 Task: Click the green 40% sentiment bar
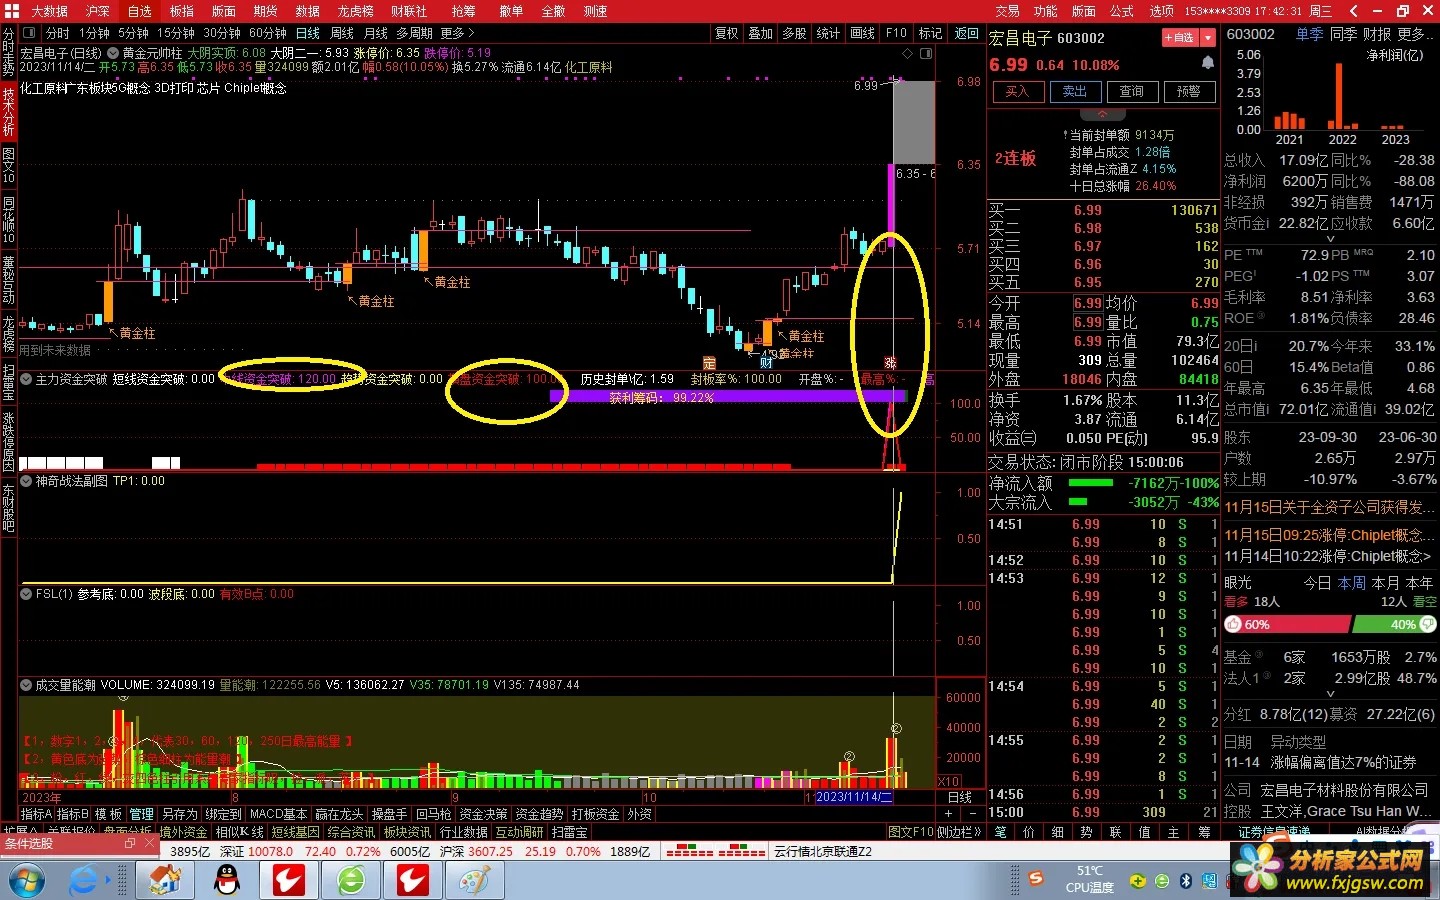point(1394,624)
